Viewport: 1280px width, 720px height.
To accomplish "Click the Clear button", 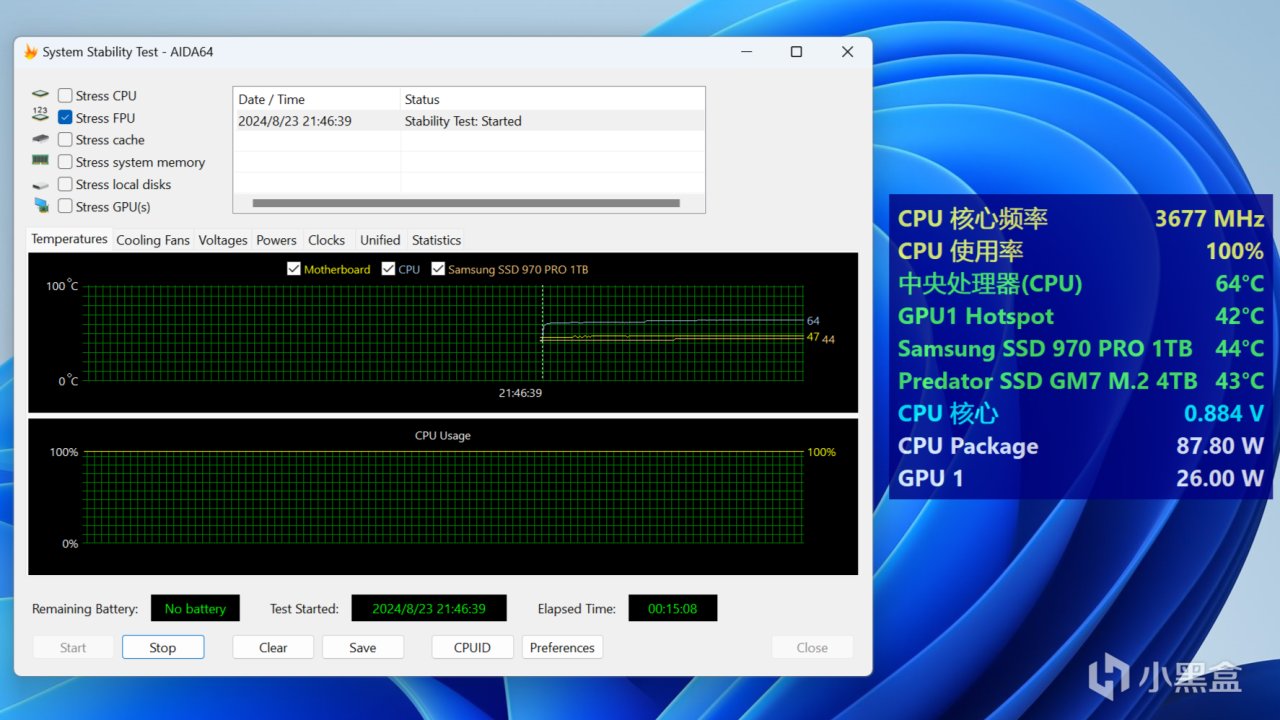I will (273, 647).
